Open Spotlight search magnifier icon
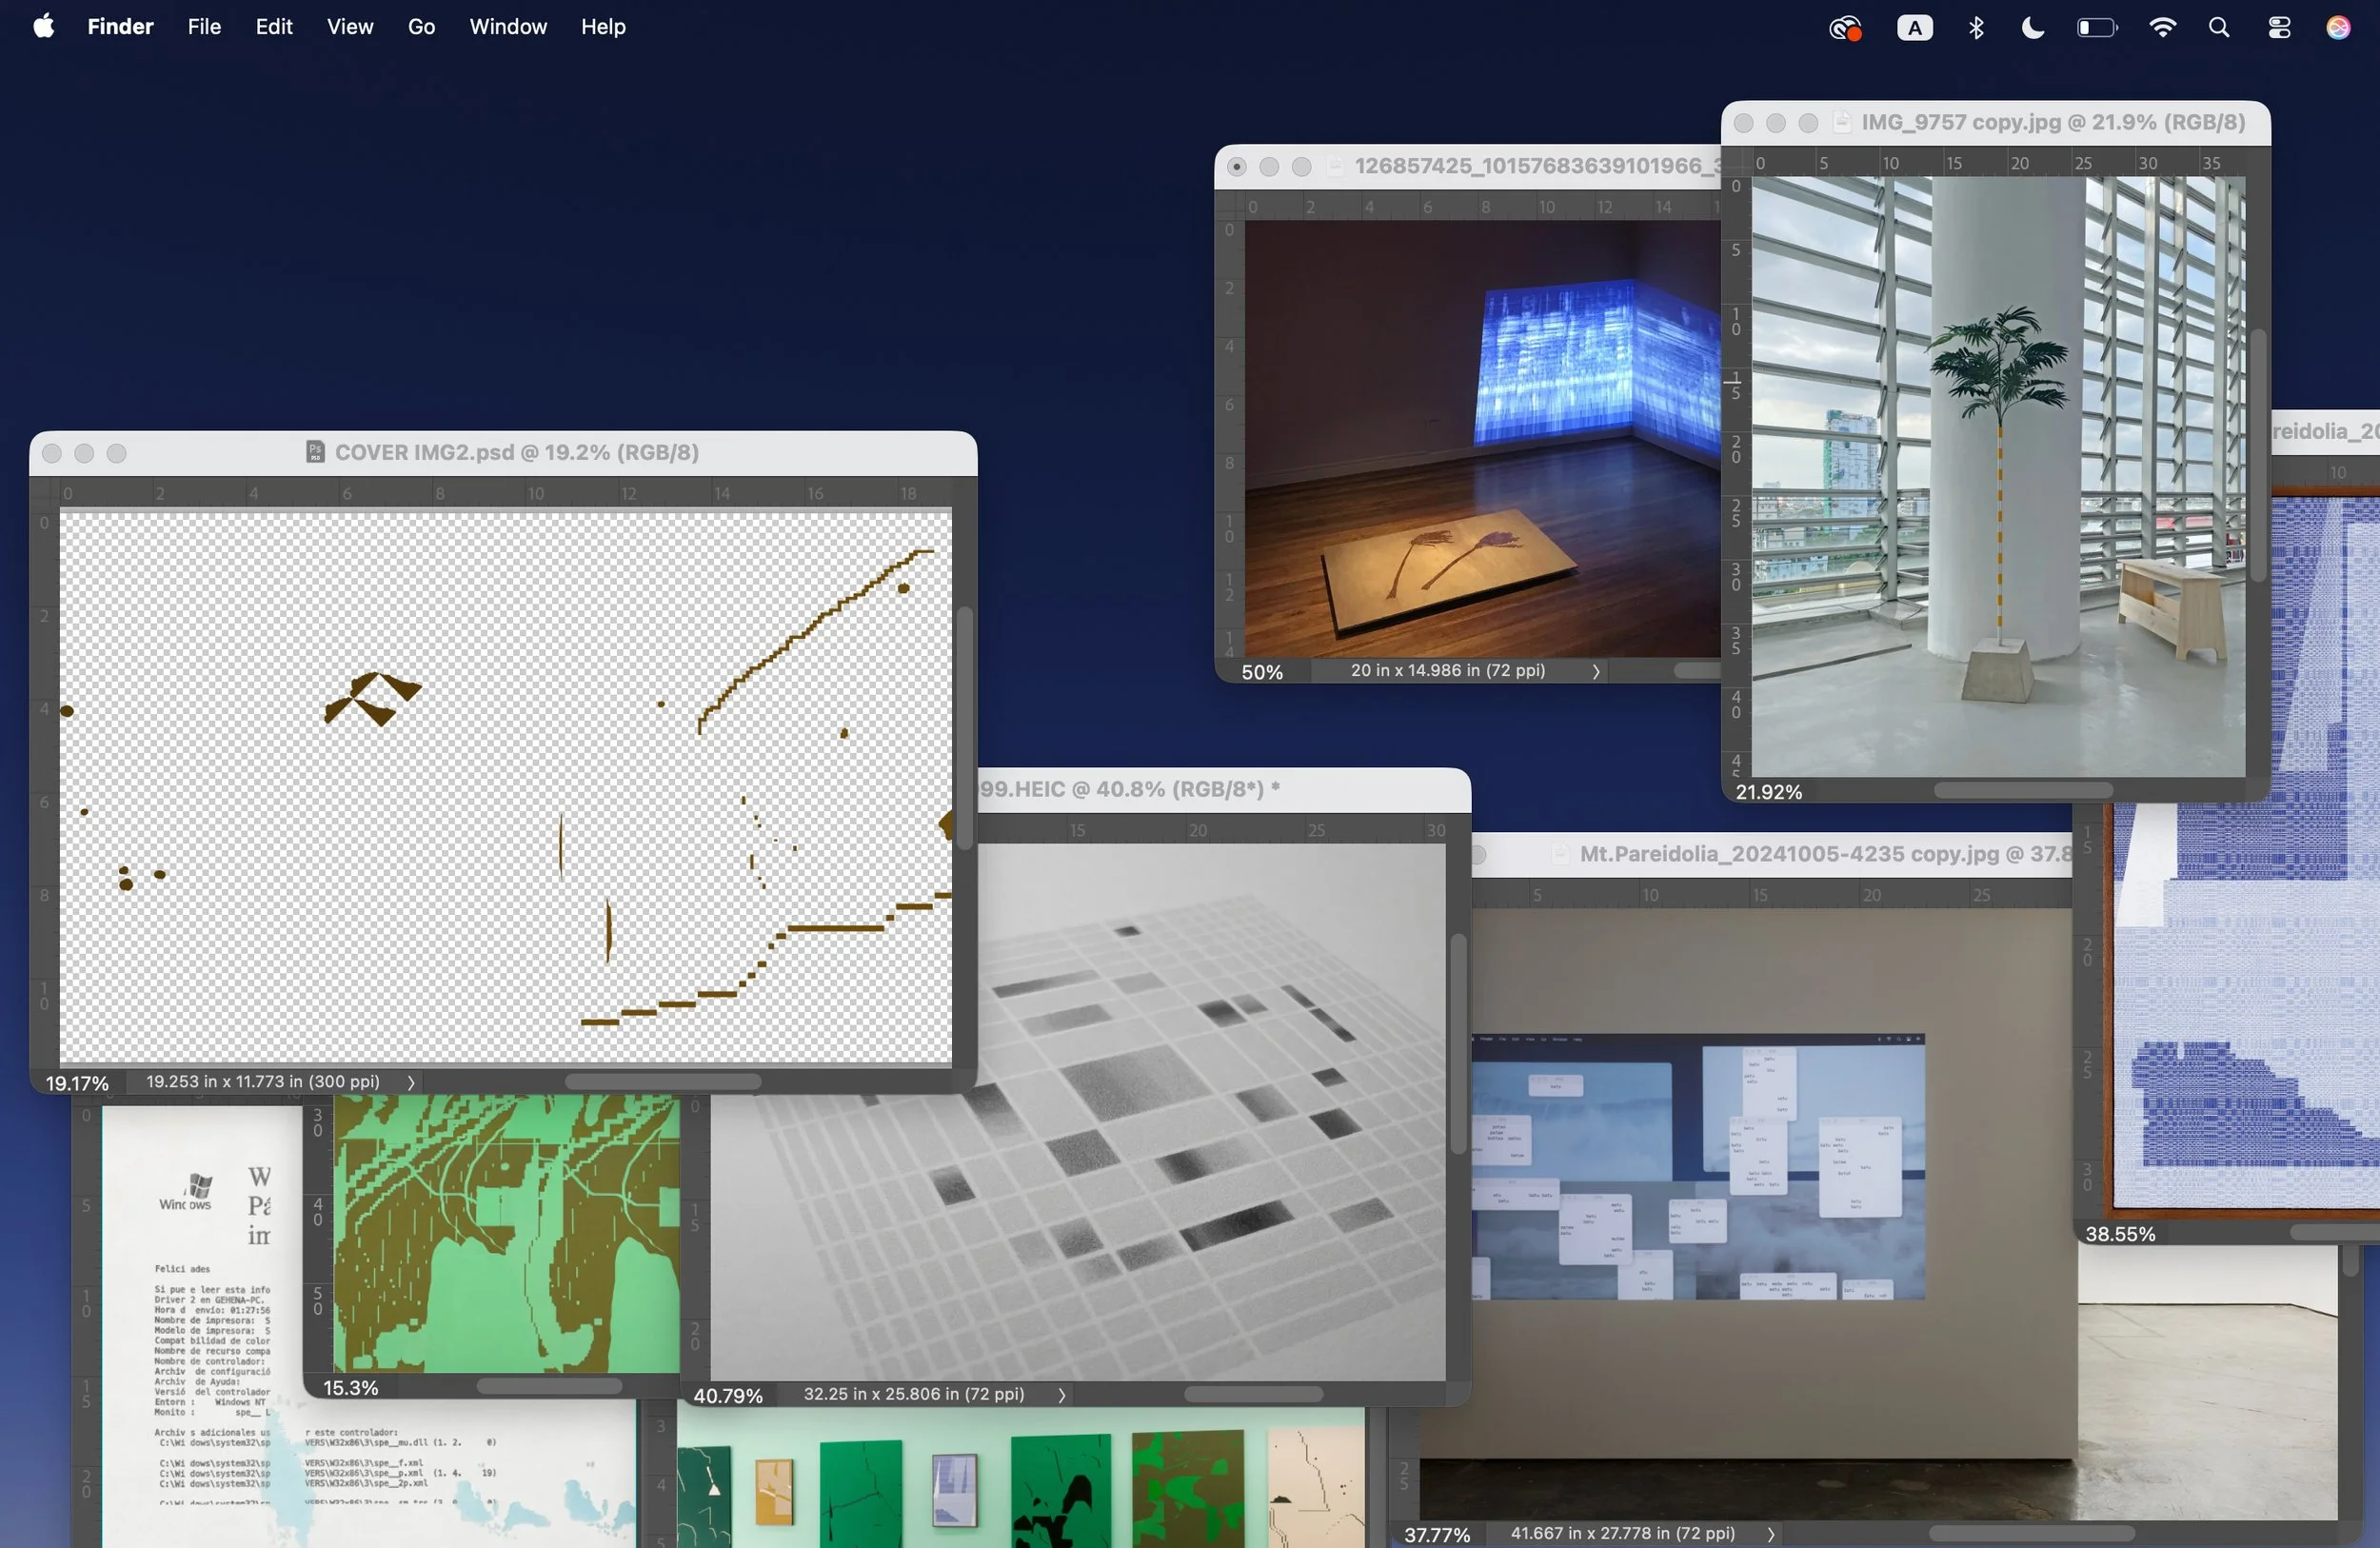The height and width of the screenshot is (1548, 2380). pos(2219,28)
